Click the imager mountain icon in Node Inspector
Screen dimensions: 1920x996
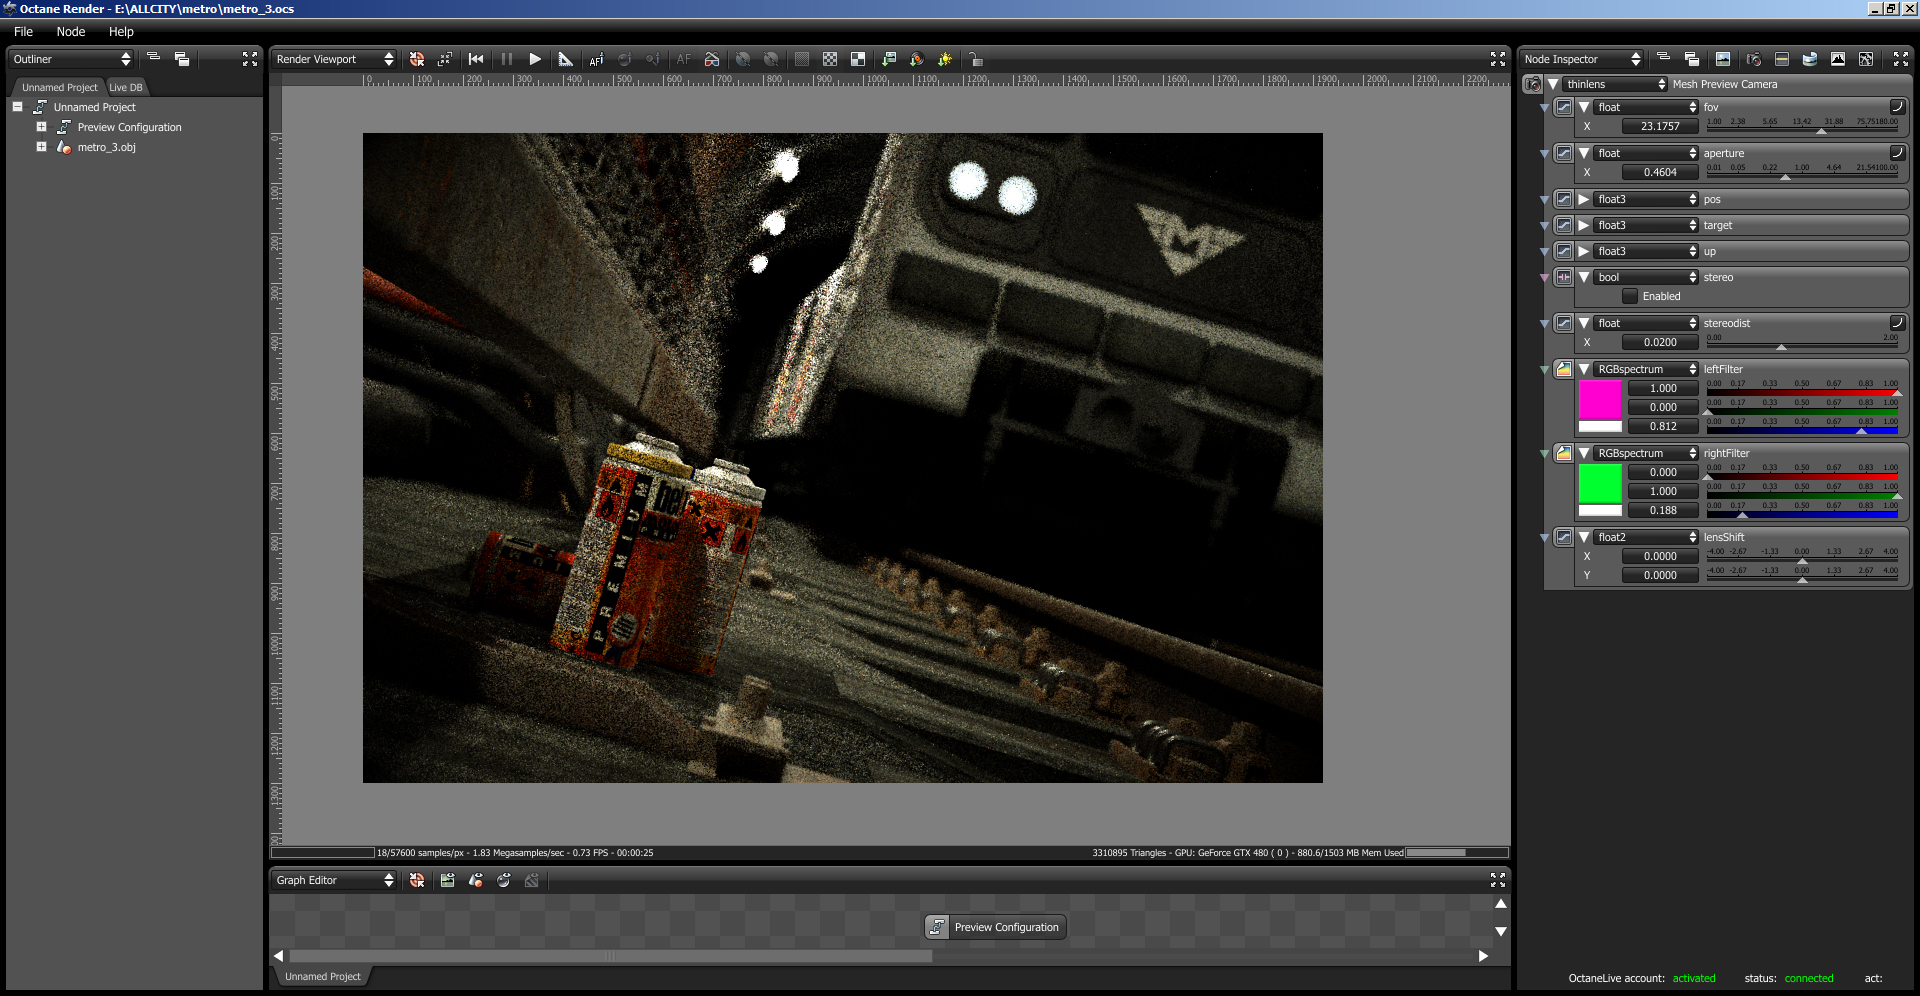1838,59
